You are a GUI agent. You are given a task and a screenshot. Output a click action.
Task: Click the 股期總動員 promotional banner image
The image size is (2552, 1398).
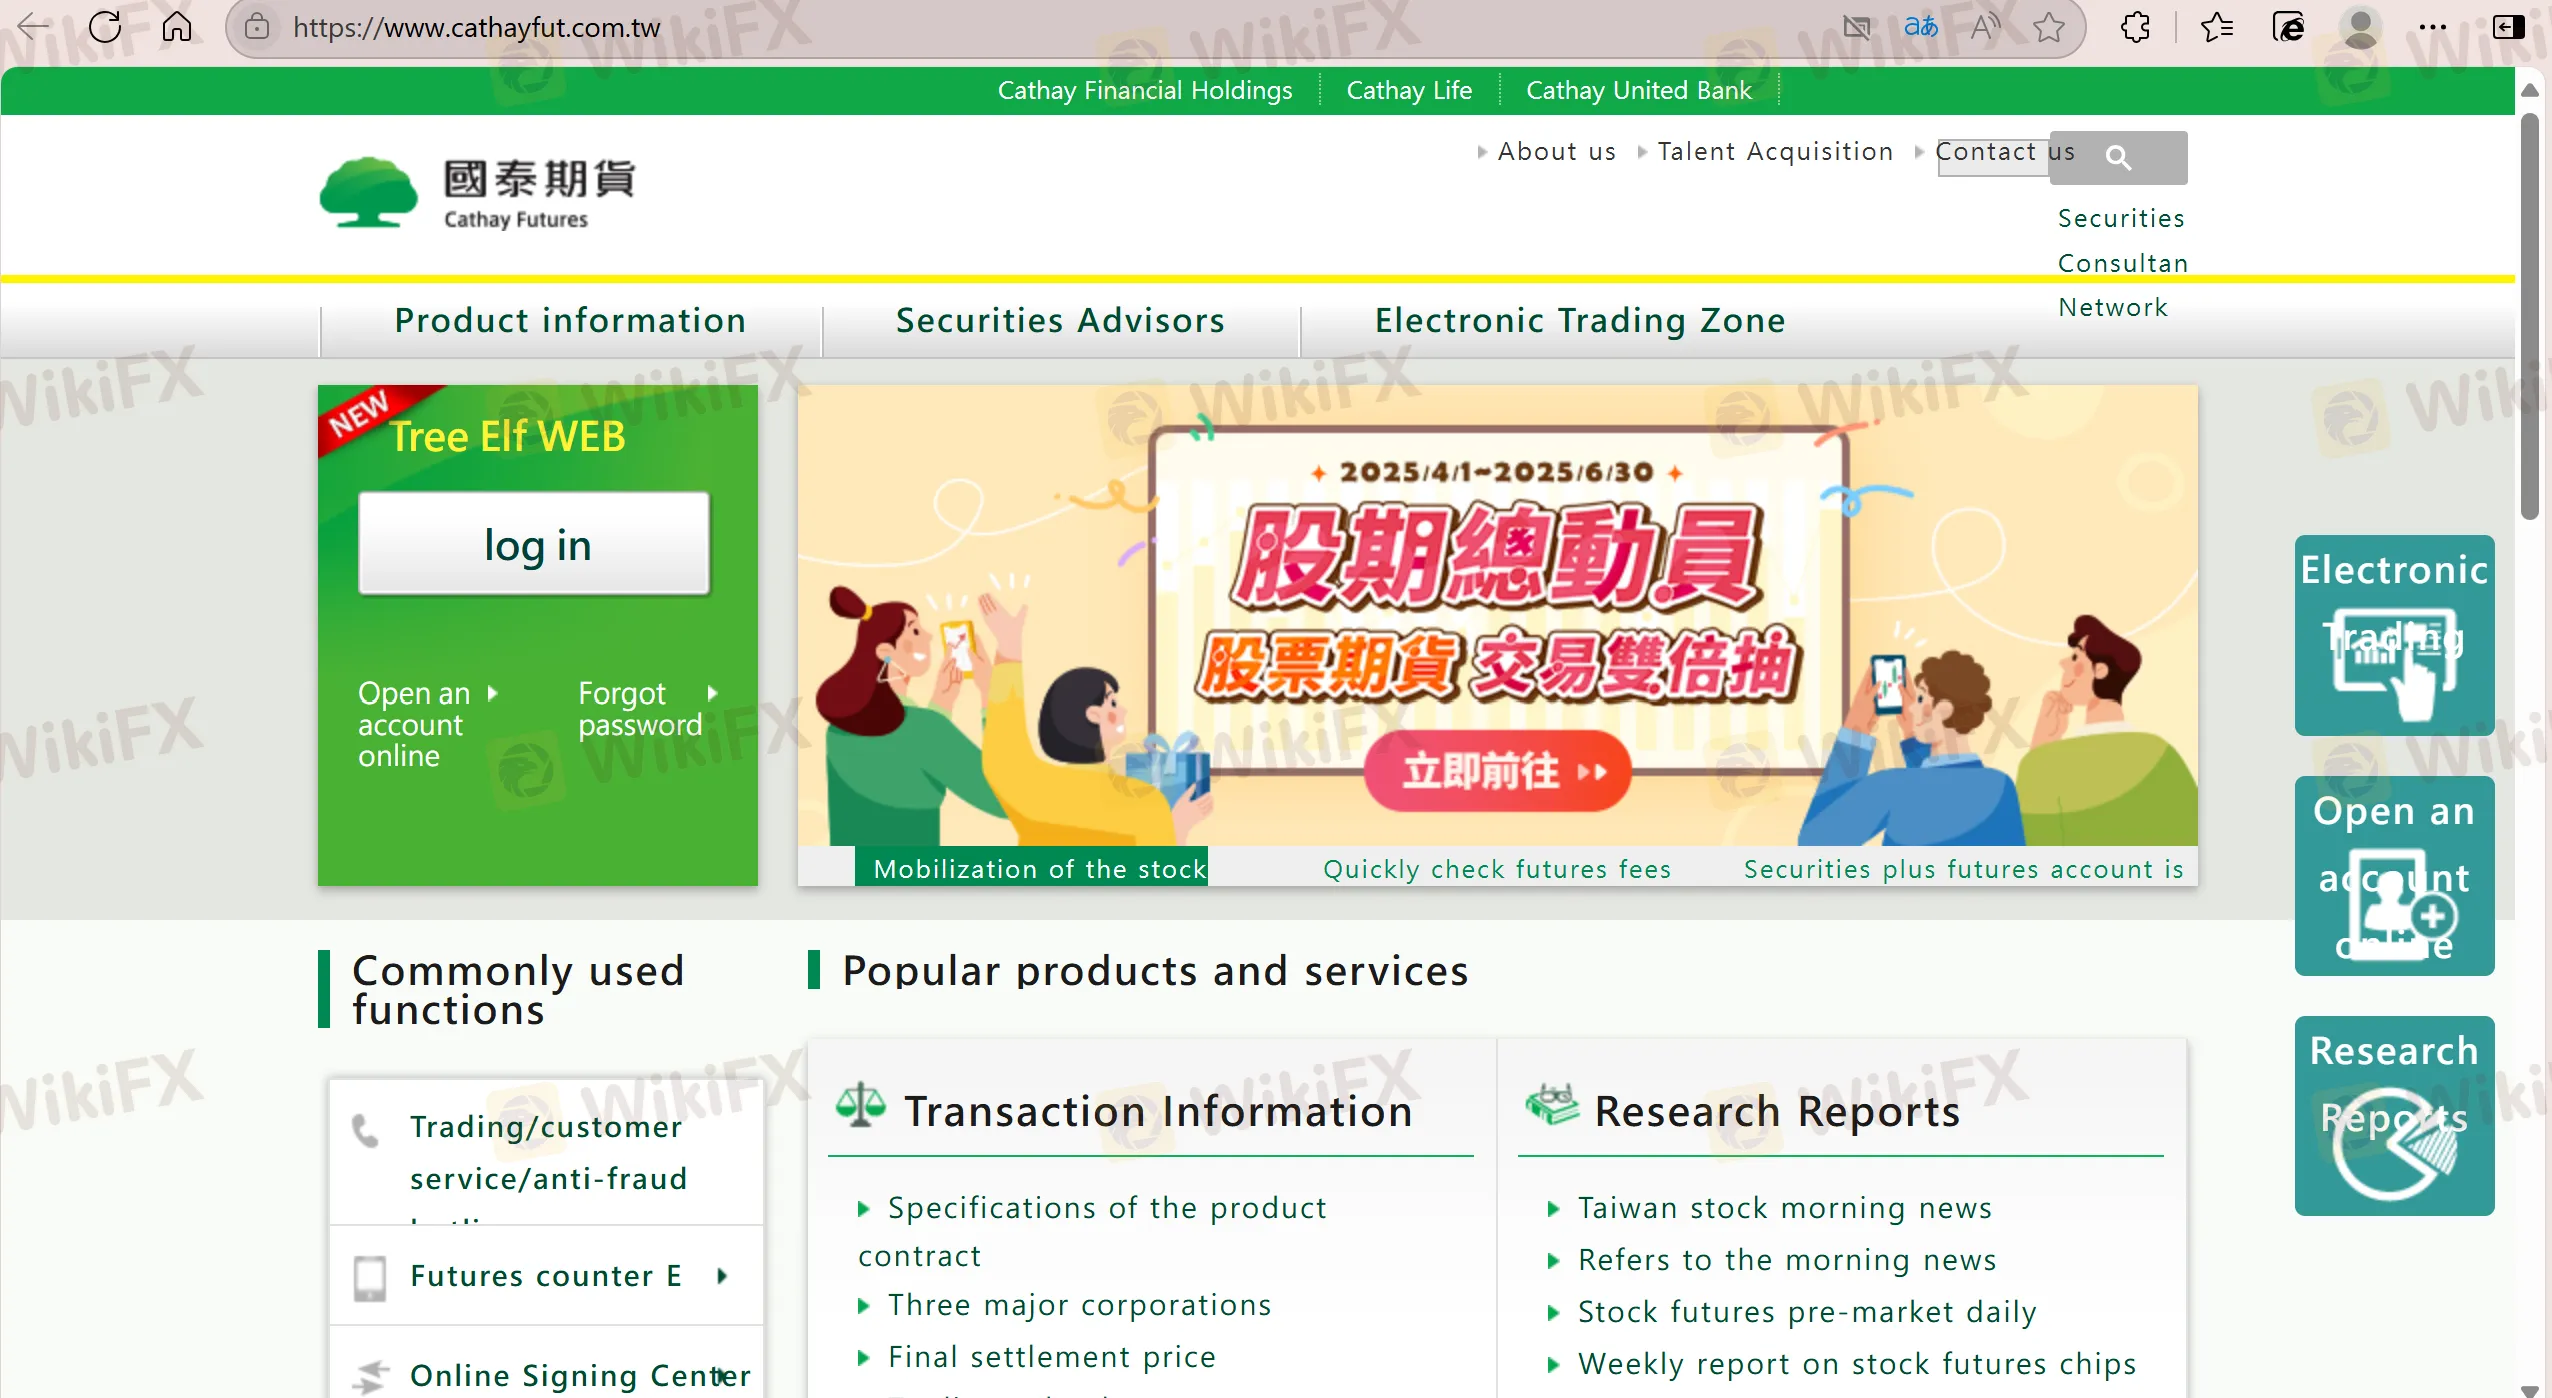coord(1497,615)
